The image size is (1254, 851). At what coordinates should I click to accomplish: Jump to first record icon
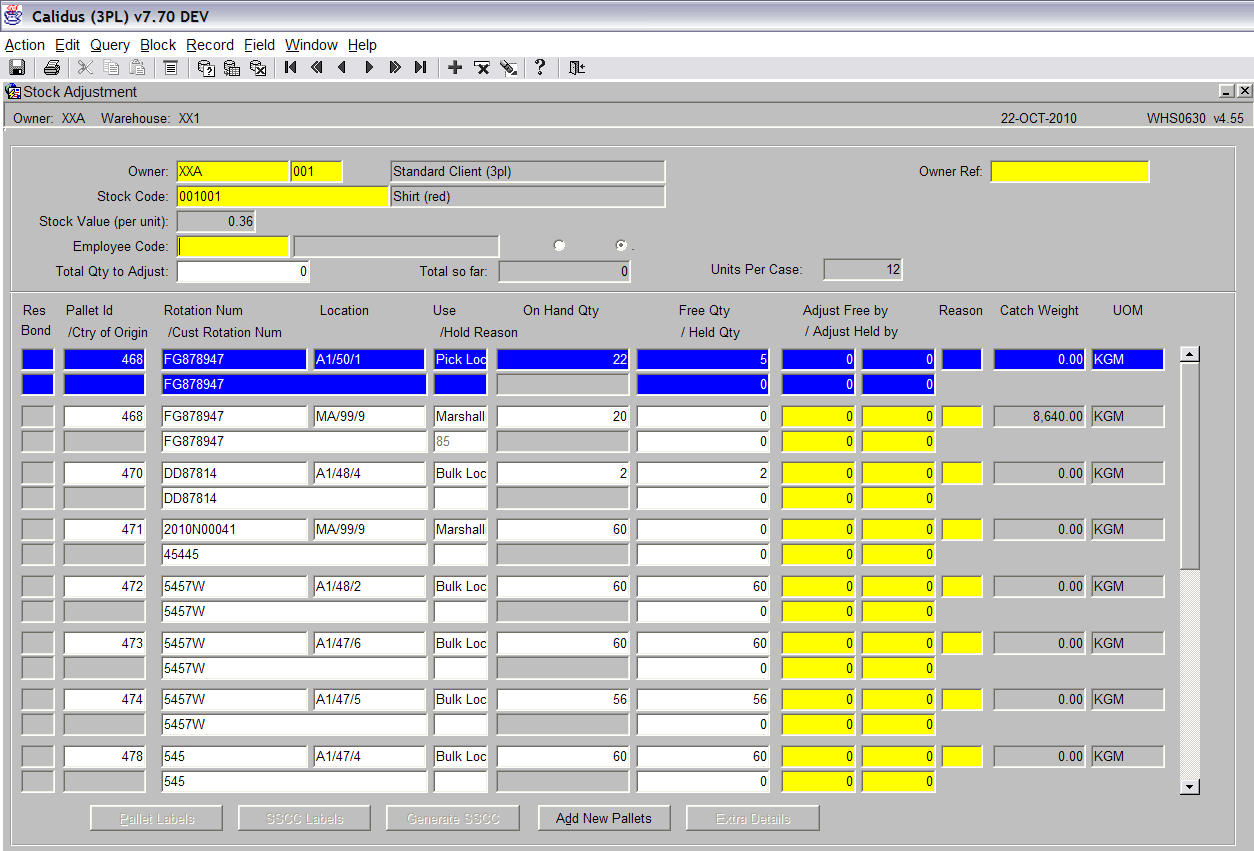(x=291, y=67)
